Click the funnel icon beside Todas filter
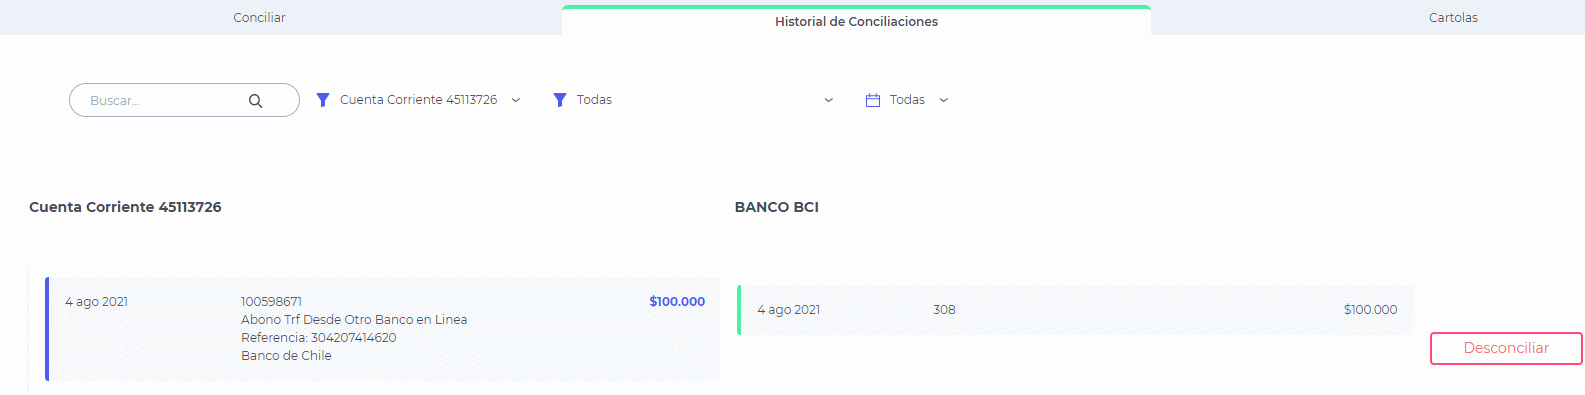The width and height of the screenshot is (1585, 395). [560, 100]
